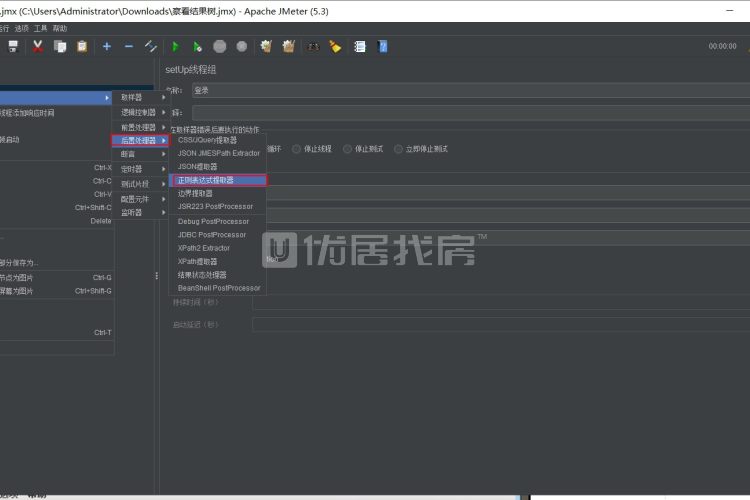Viewport: 750px width, 500px height.
Task: Open 选项 menu in menu bar
Action: pyautogui.click(x=22, y=28)
